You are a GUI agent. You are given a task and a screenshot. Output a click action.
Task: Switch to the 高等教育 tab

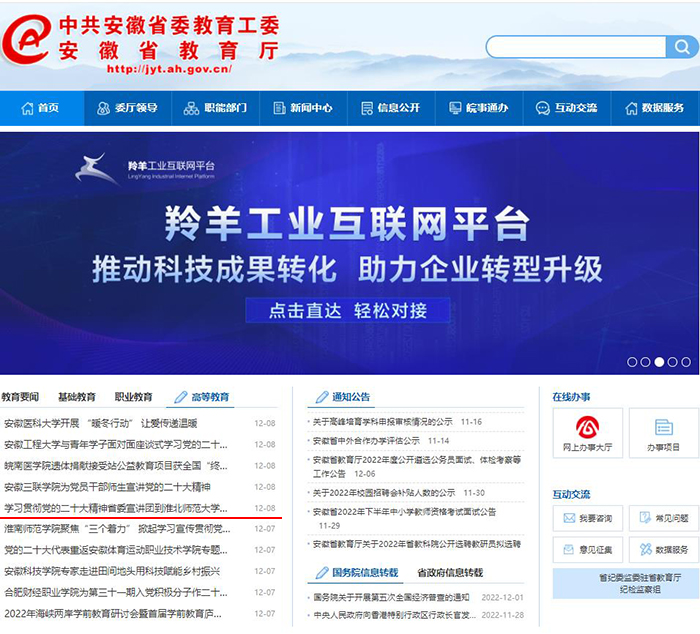click(210, 397)
